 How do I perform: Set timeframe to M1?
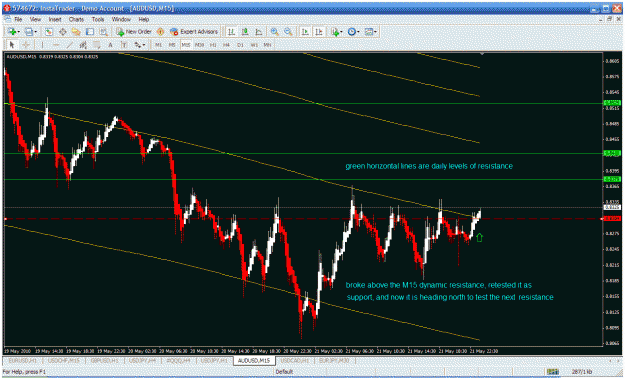[x=159, y=45]
